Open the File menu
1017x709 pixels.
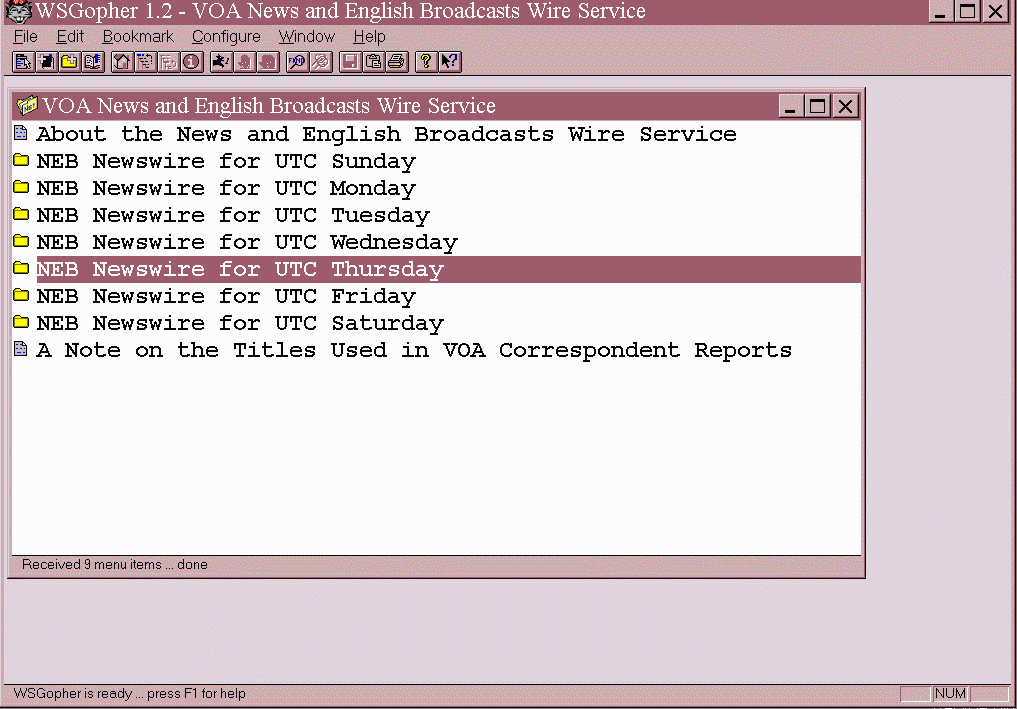pos(25,37)
